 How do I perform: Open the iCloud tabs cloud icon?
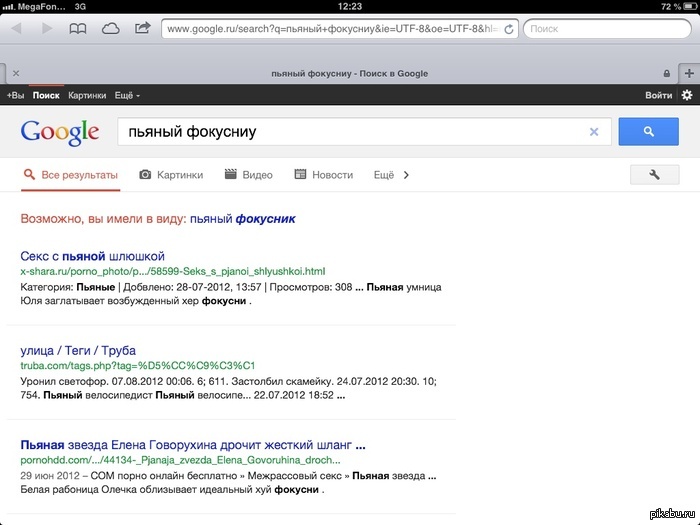110,29
